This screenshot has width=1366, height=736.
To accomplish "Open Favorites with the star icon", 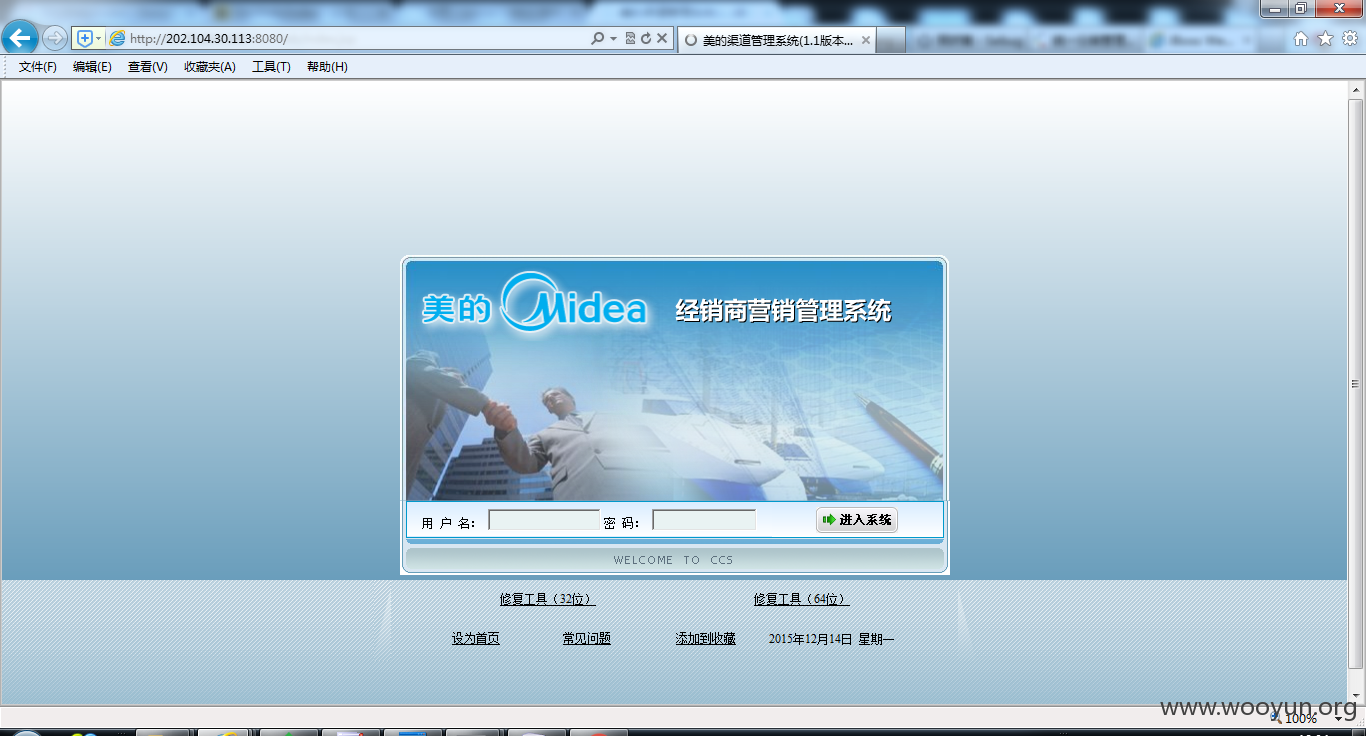I will click(1325, 38).
